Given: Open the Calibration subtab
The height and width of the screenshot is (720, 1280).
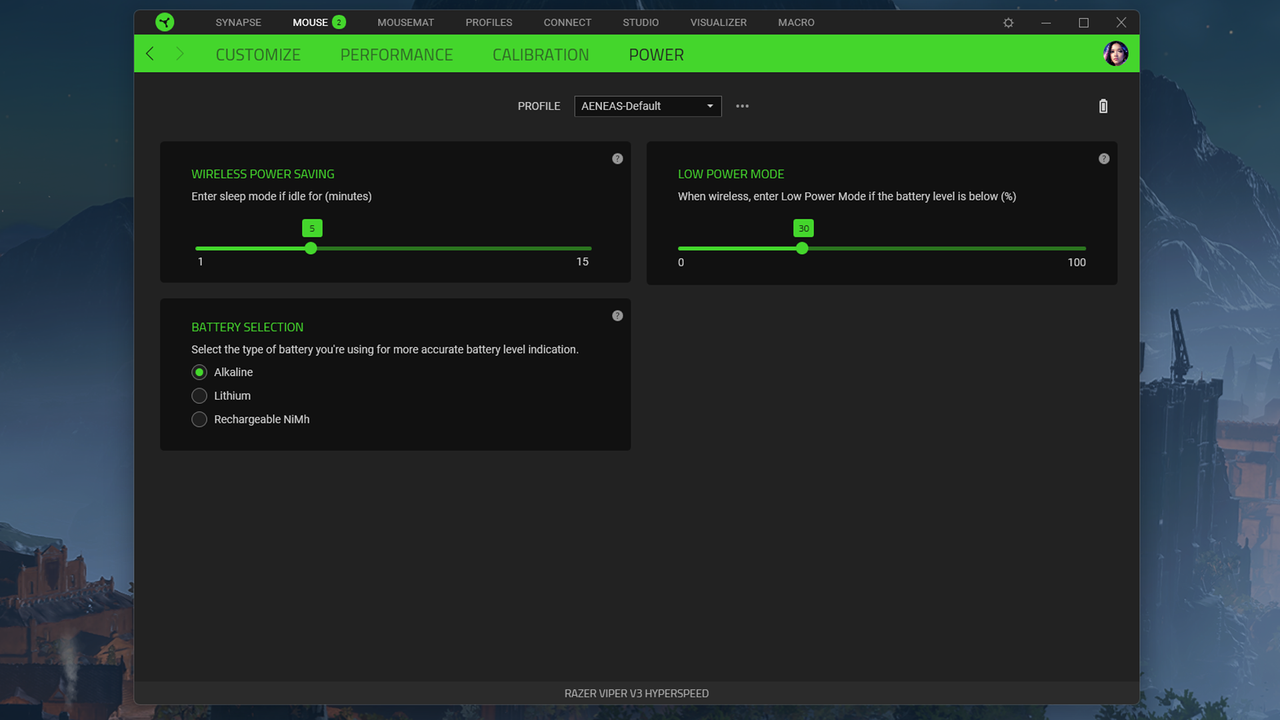Looking at the screenshot, I should coord(540,55).
